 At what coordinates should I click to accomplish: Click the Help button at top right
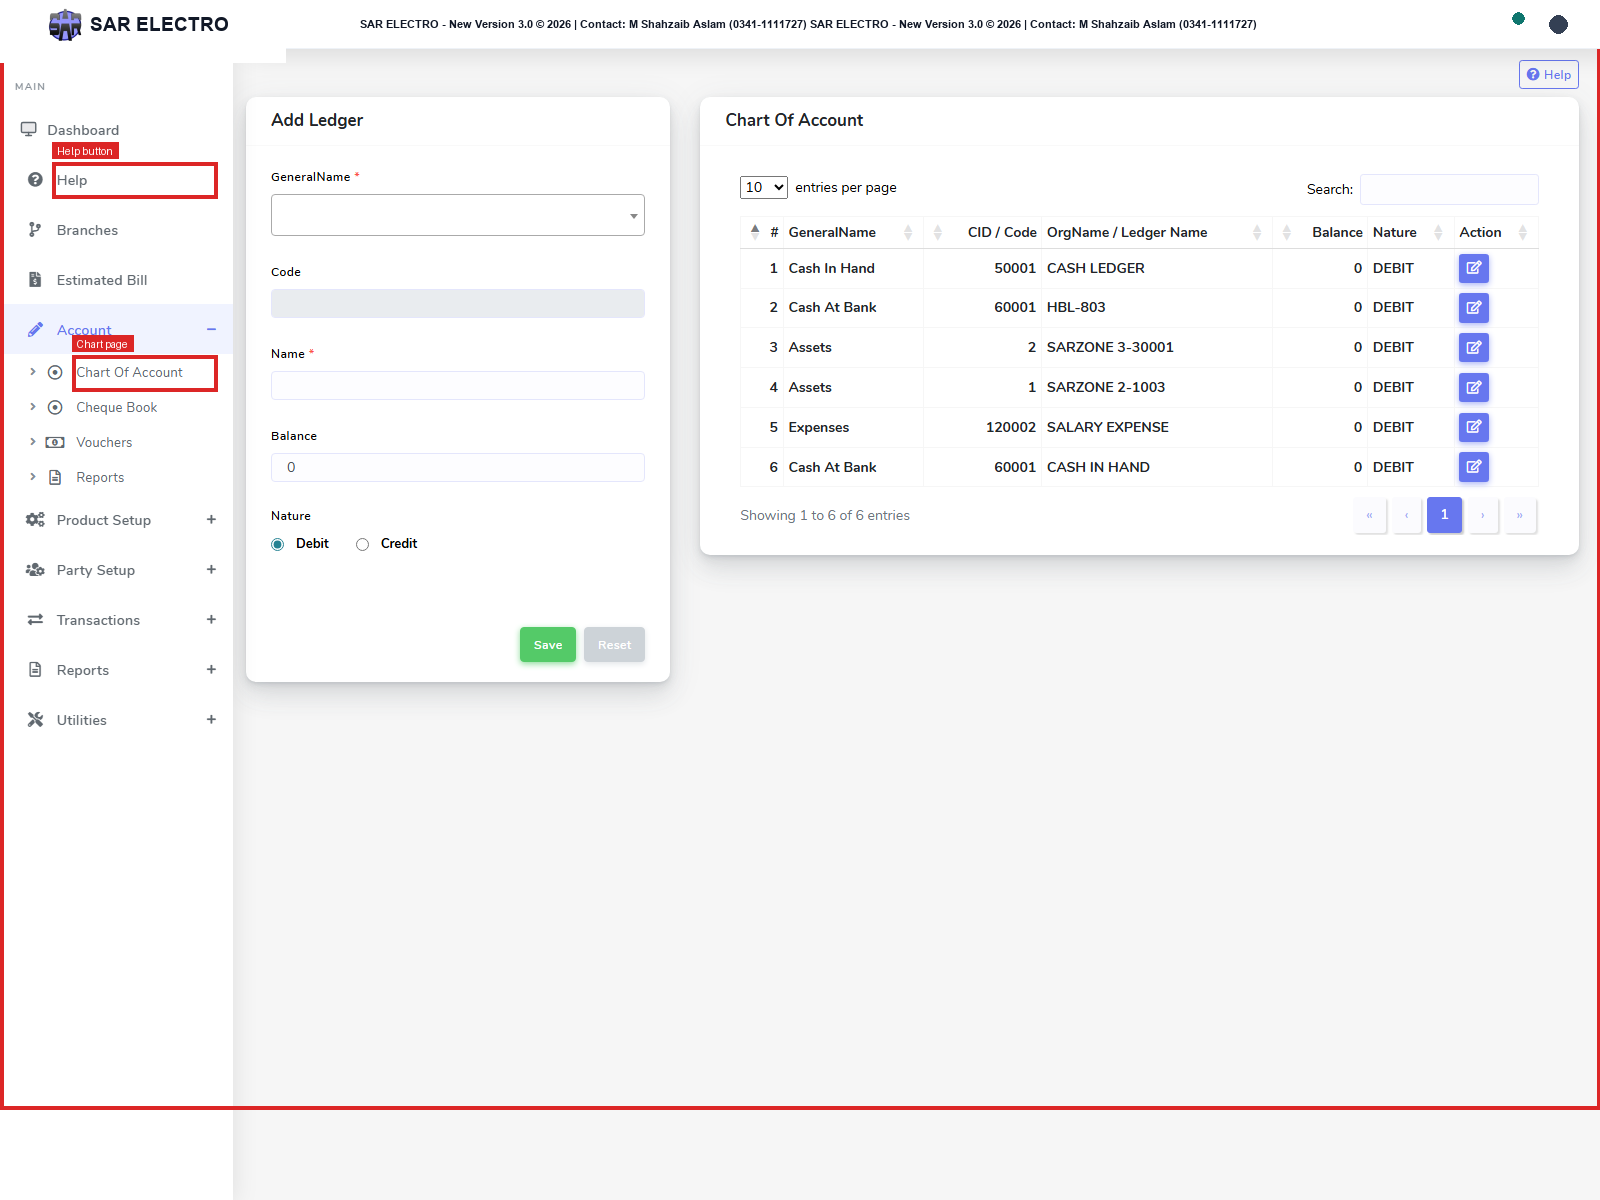(1548, 74)
